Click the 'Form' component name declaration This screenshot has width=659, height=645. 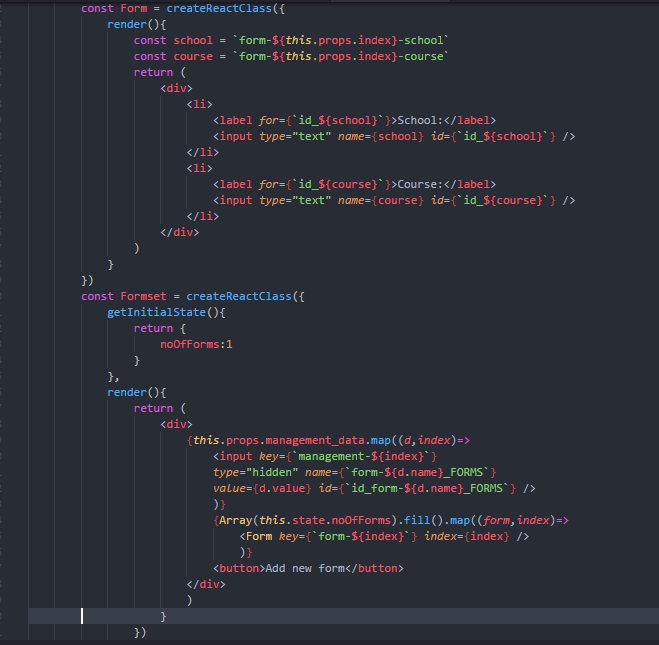coord(133,8)
